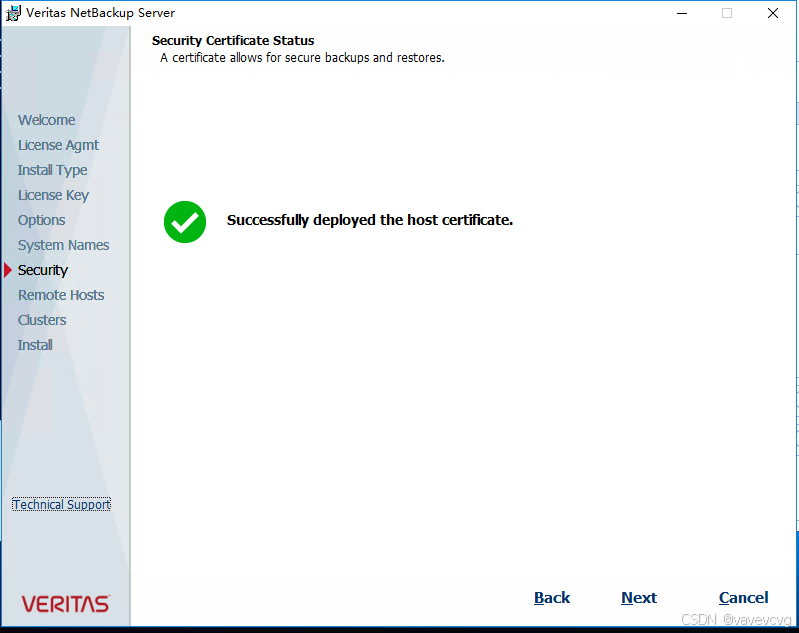Select the Options step
799x633 pixels.
pos(41,220)
